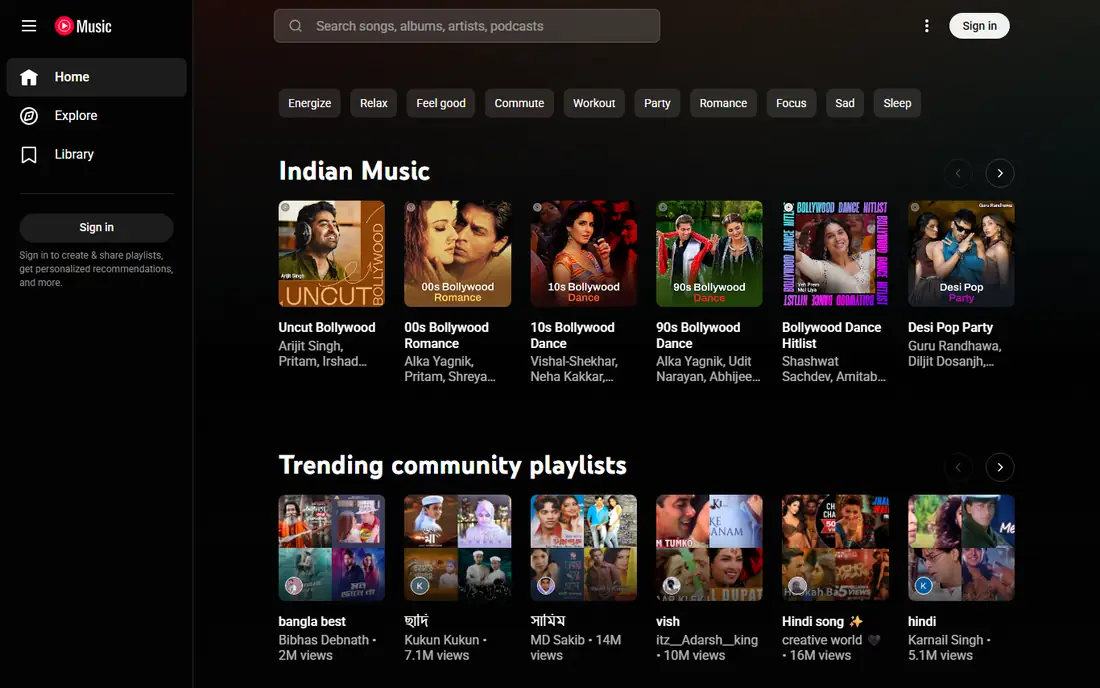The width and height of the screenshot is (1100, 688).
Task: Click the Hindi song title link
Action: tap(822, 621)
